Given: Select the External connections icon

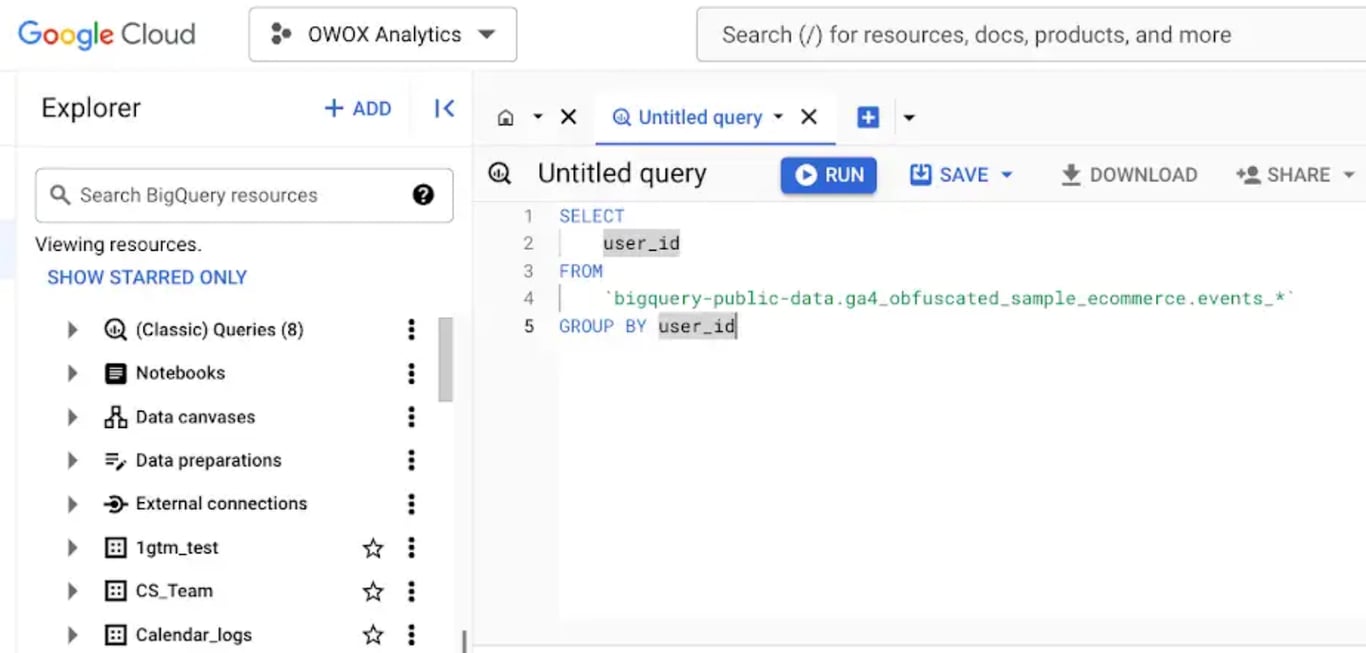Looking at the screenshot, I should tap(116, 504).
